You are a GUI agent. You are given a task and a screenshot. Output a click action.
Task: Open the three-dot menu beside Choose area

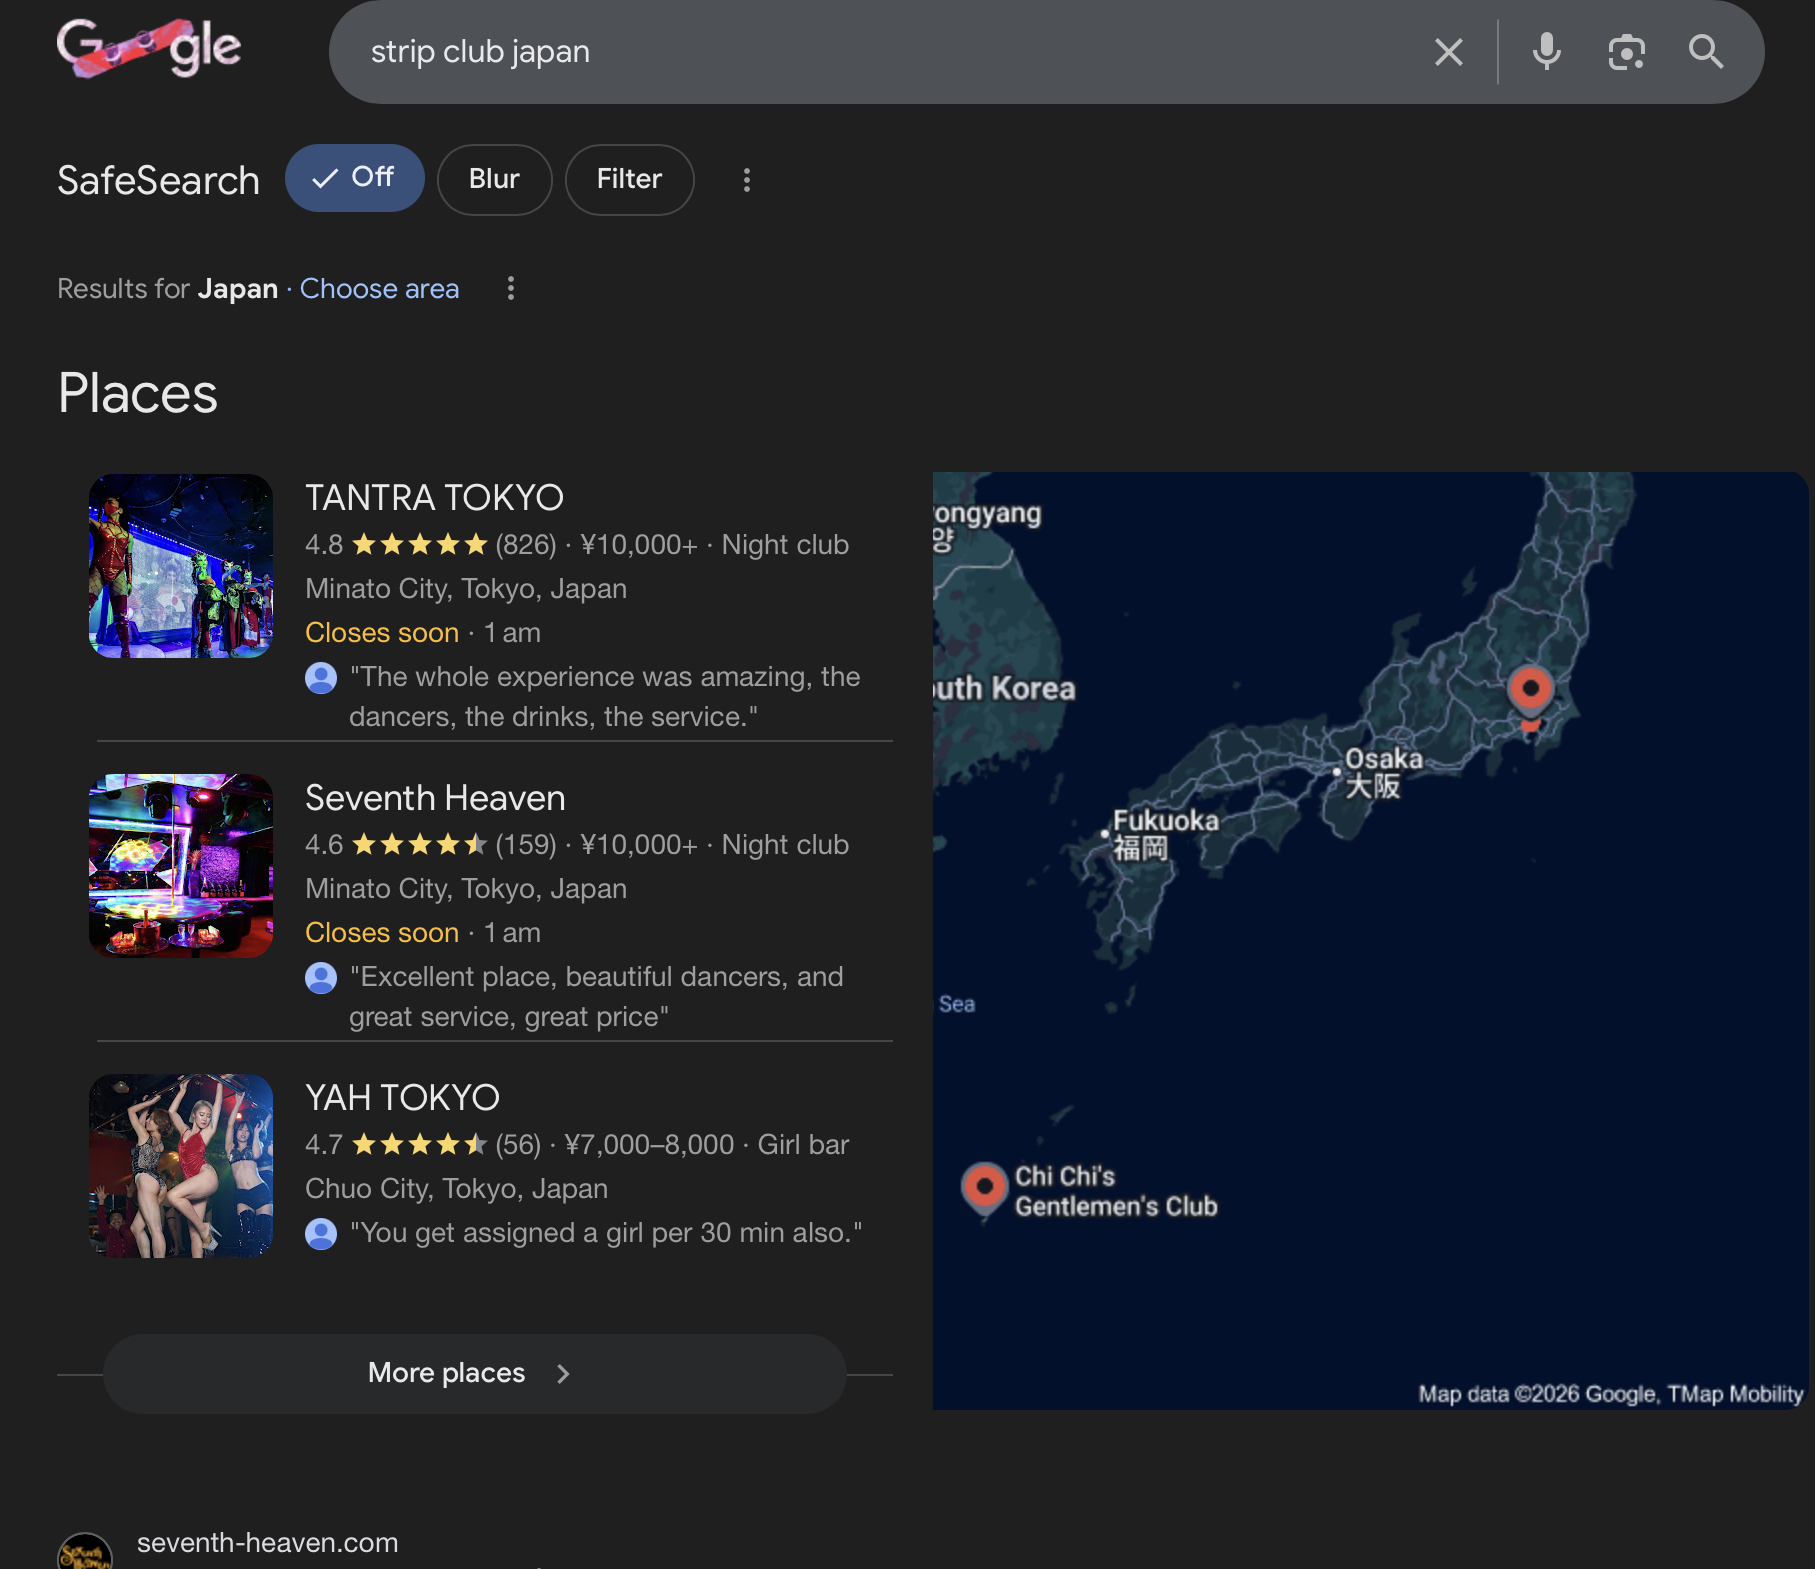[511, 289]
